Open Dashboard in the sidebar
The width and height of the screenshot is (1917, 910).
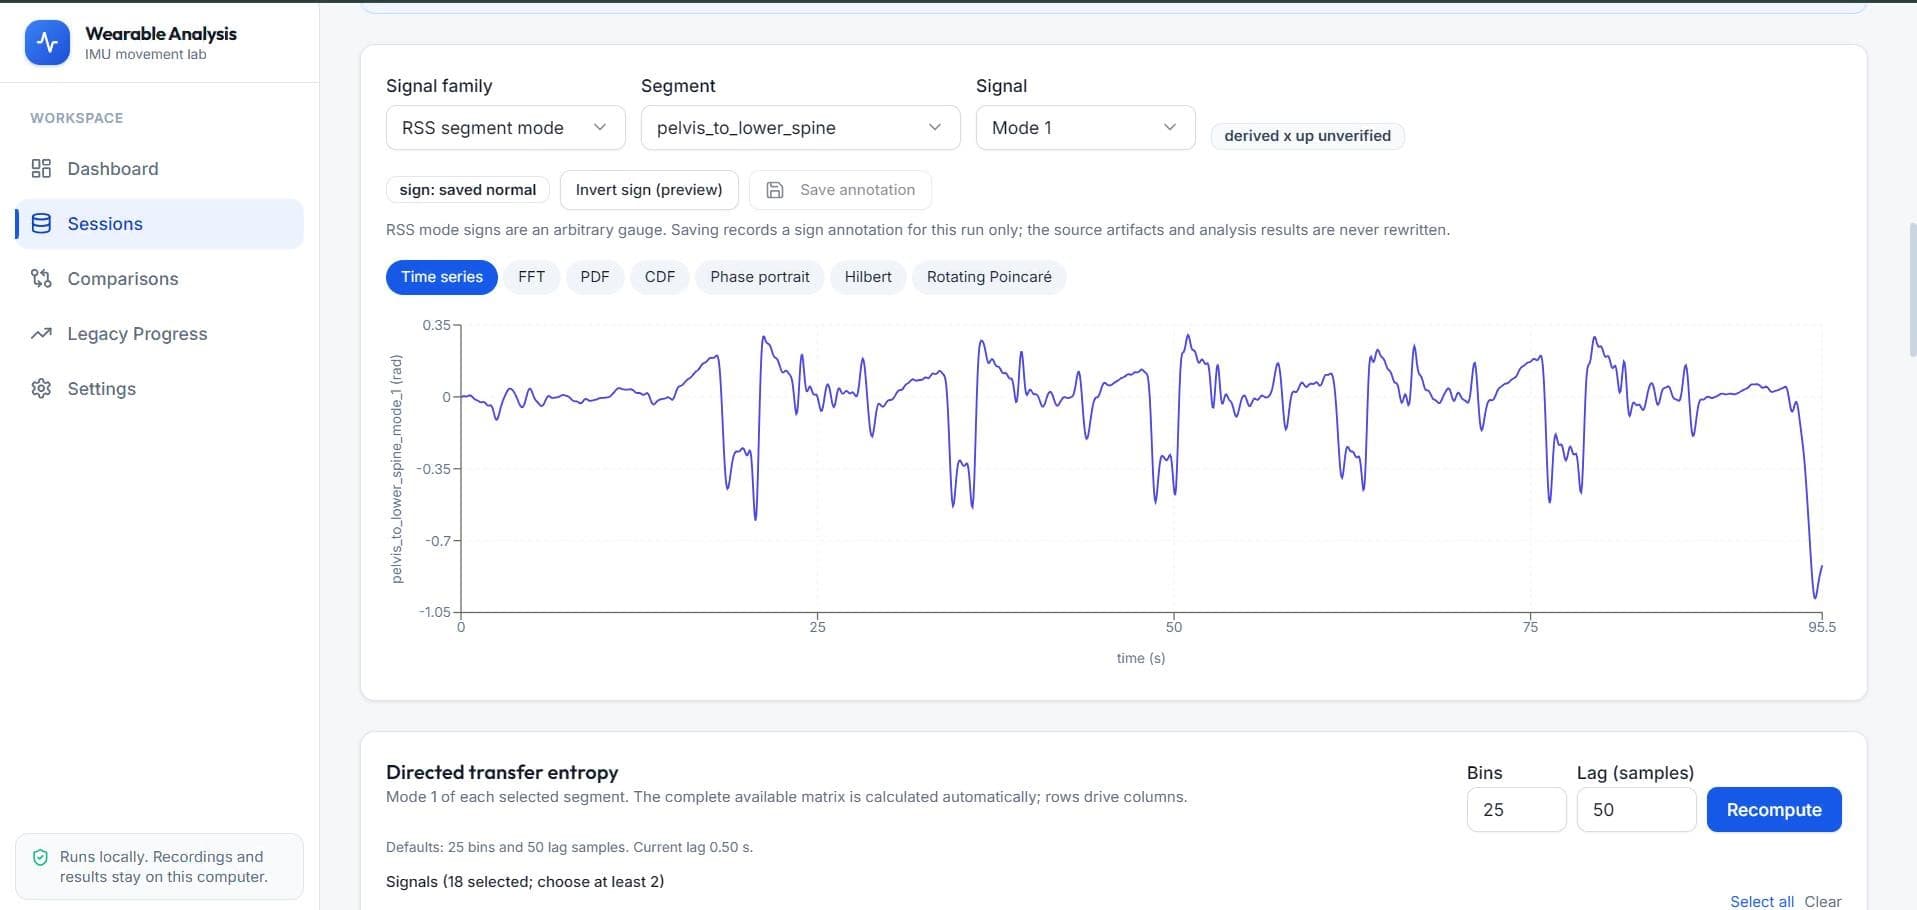(160, 168)
